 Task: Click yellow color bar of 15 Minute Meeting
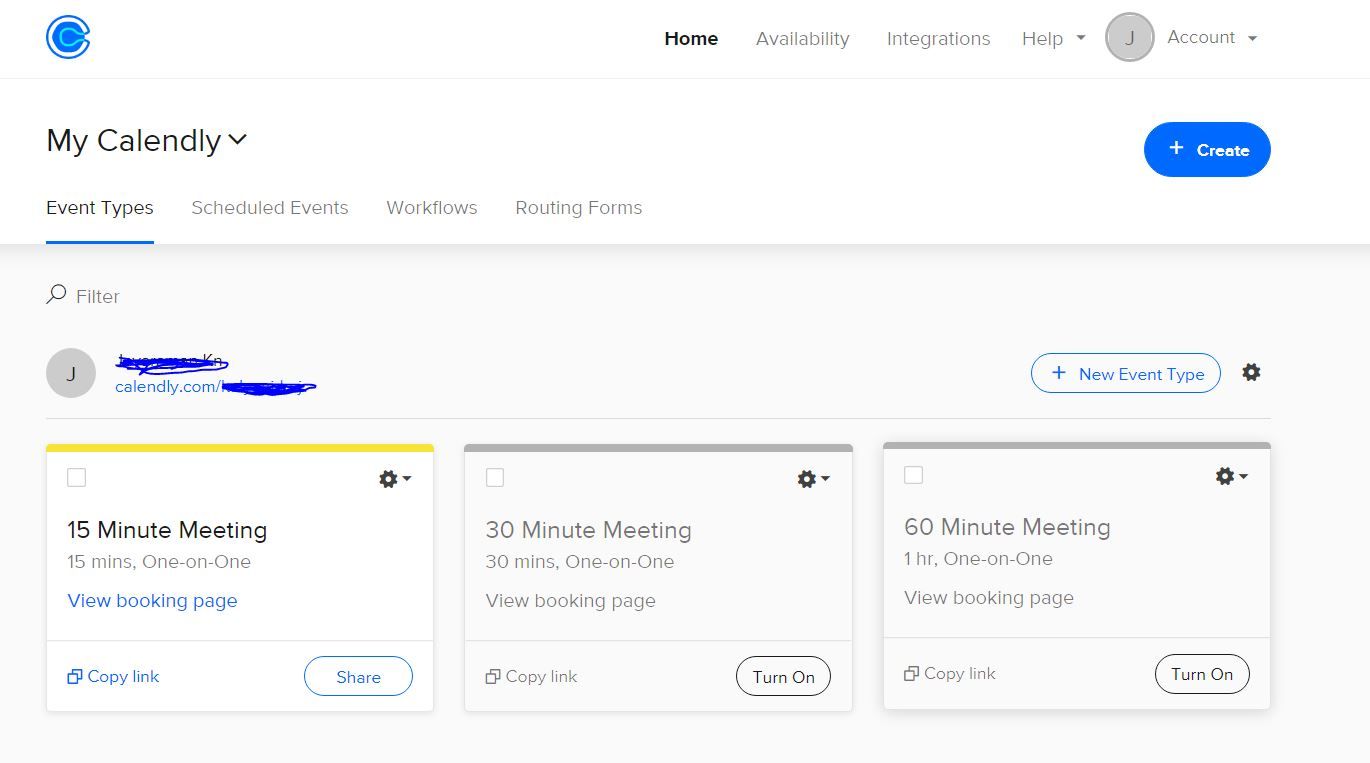click(x=240, y=448)
